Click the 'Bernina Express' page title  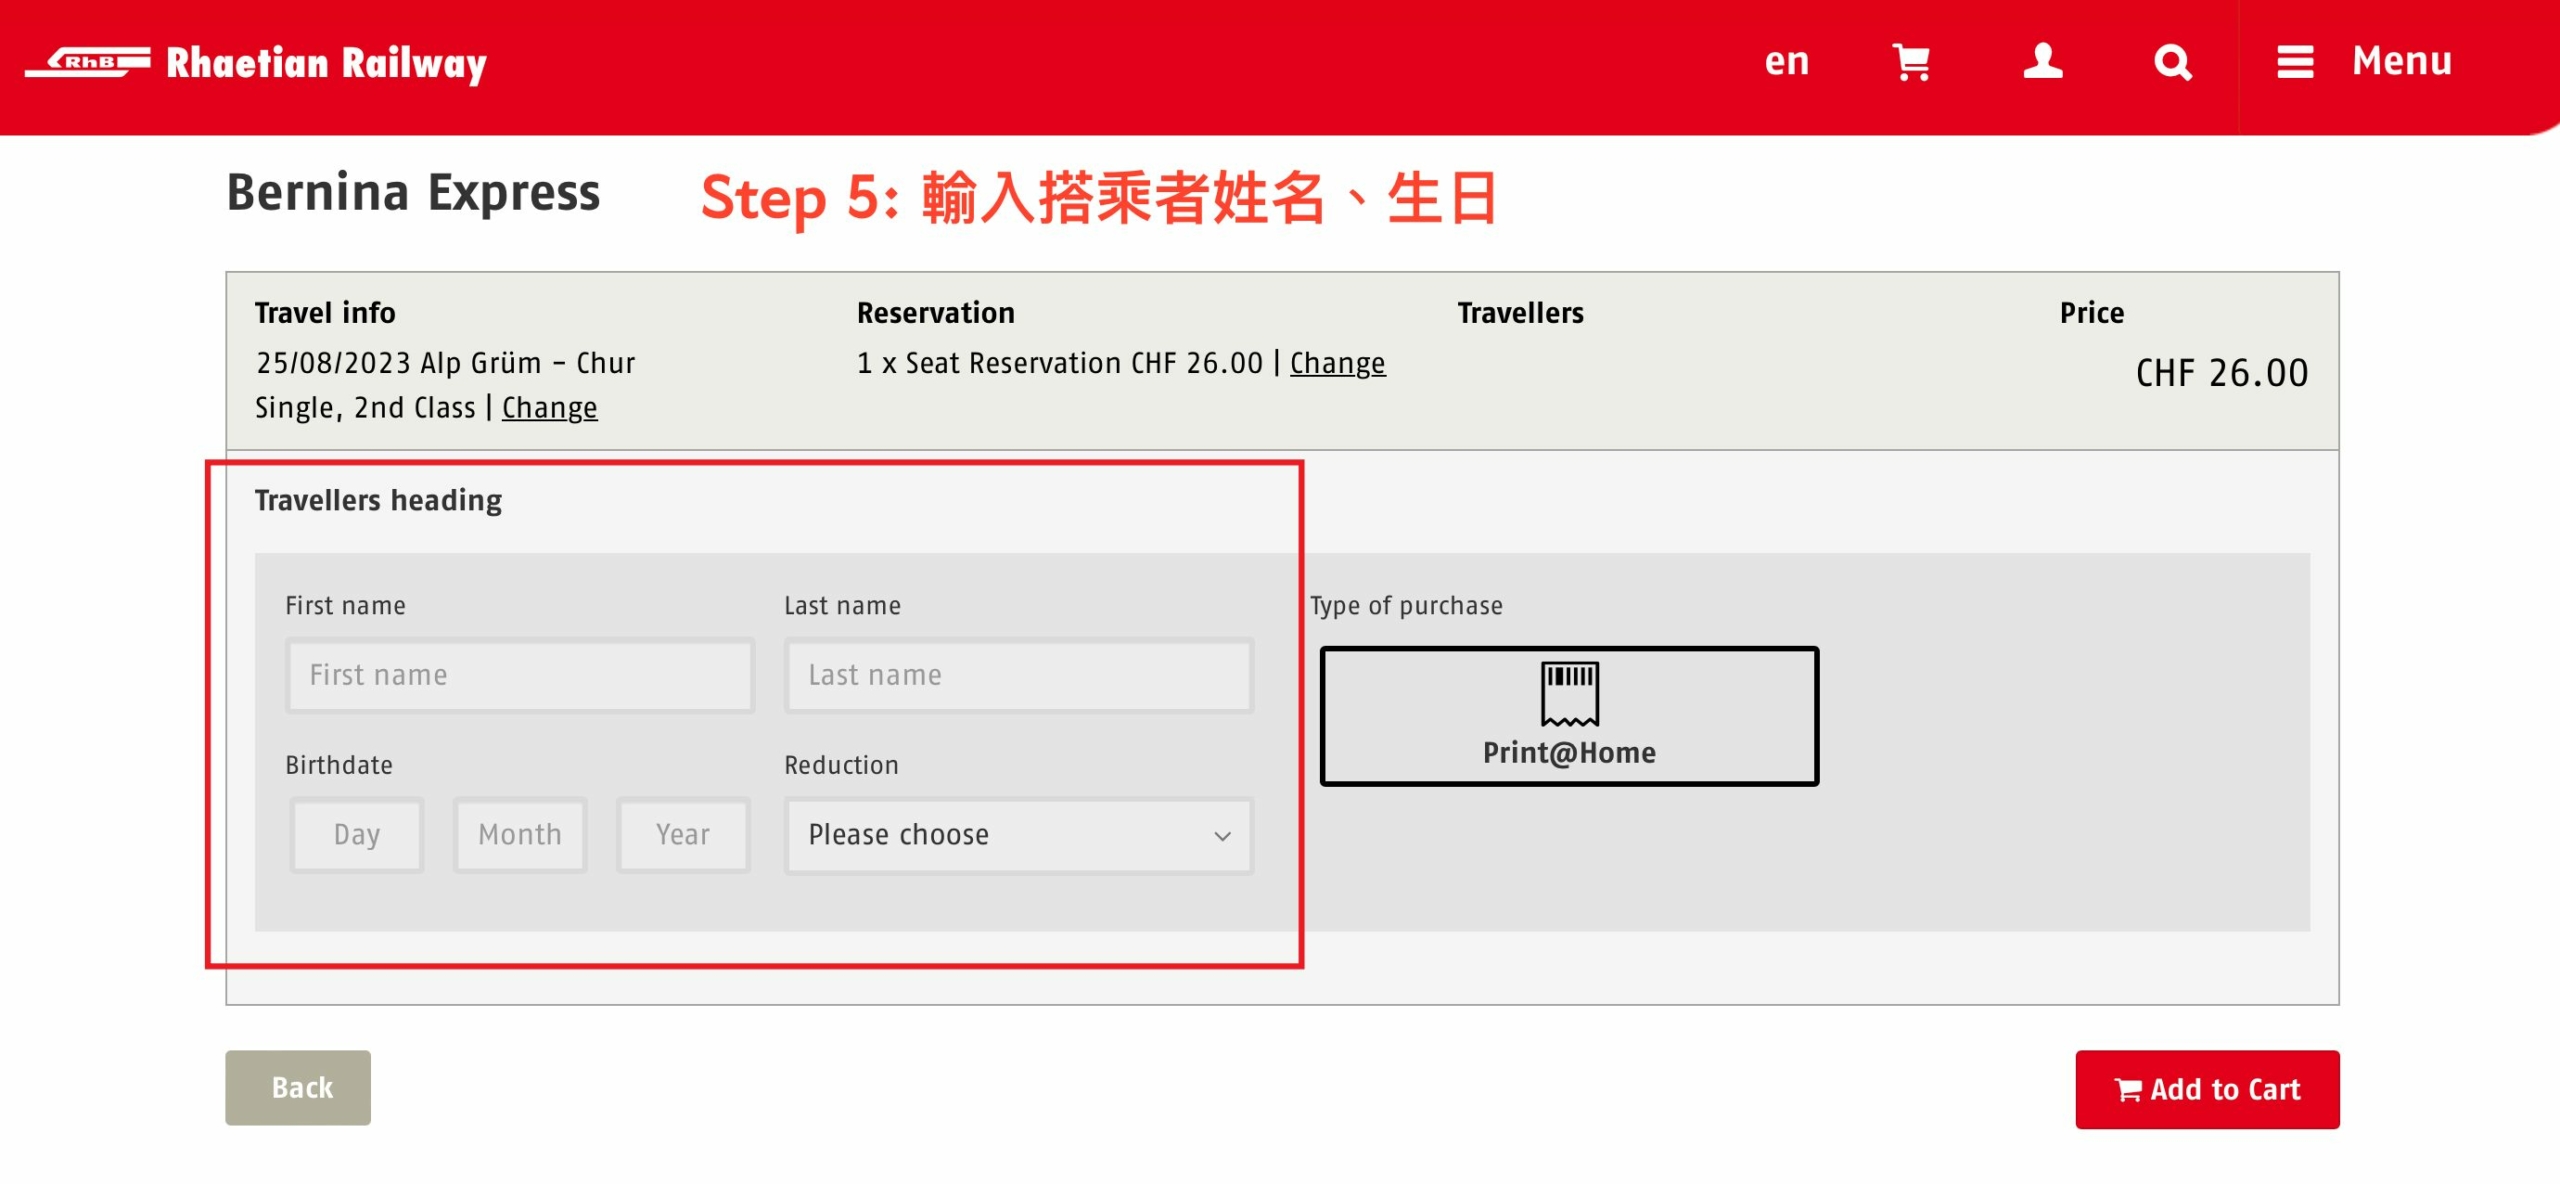tap(413, 192)
